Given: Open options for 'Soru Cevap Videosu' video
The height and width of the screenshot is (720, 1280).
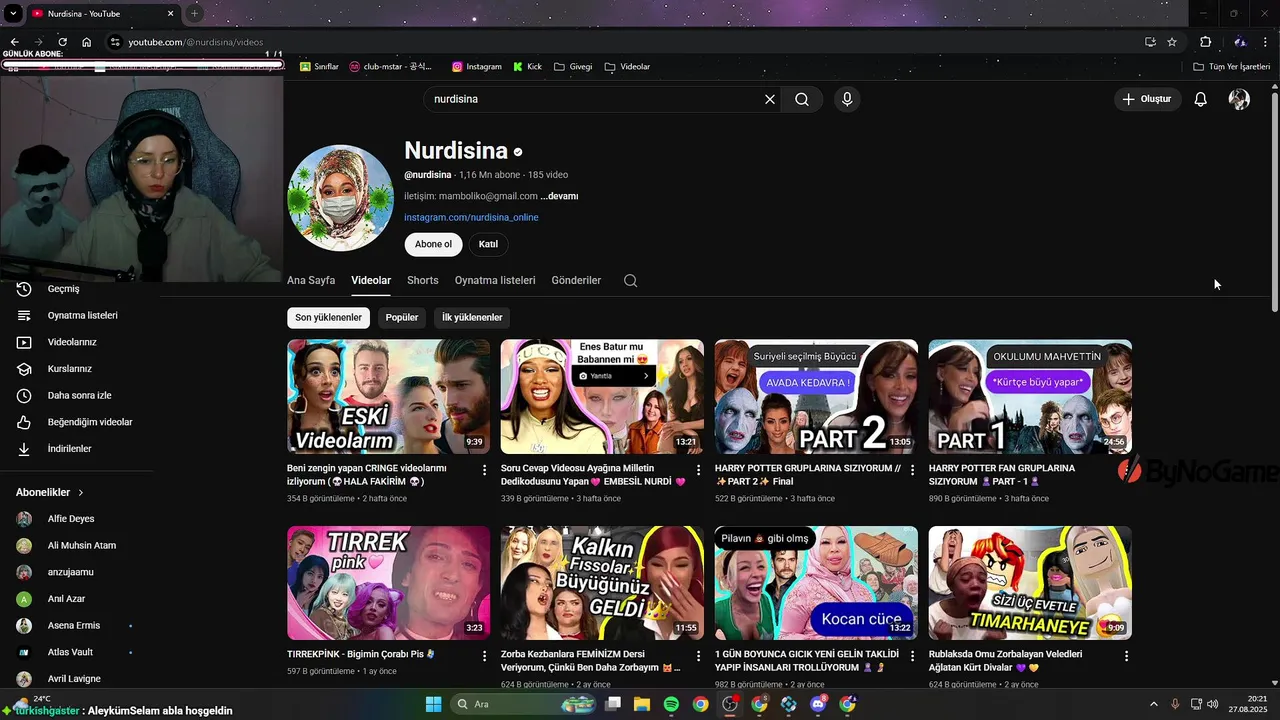Looking at the screenshot, I should pyautogui.click(x=699, y=470).
